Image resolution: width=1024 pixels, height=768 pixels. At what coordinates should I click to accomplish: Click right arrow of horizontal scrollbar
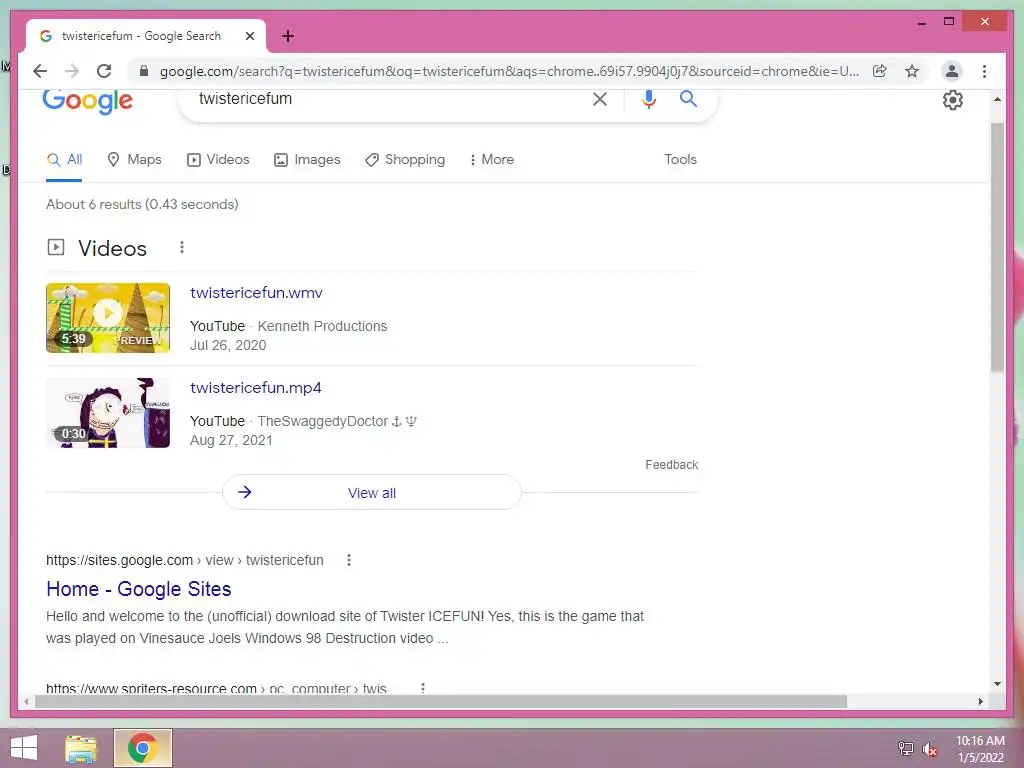tap(980, 701)
